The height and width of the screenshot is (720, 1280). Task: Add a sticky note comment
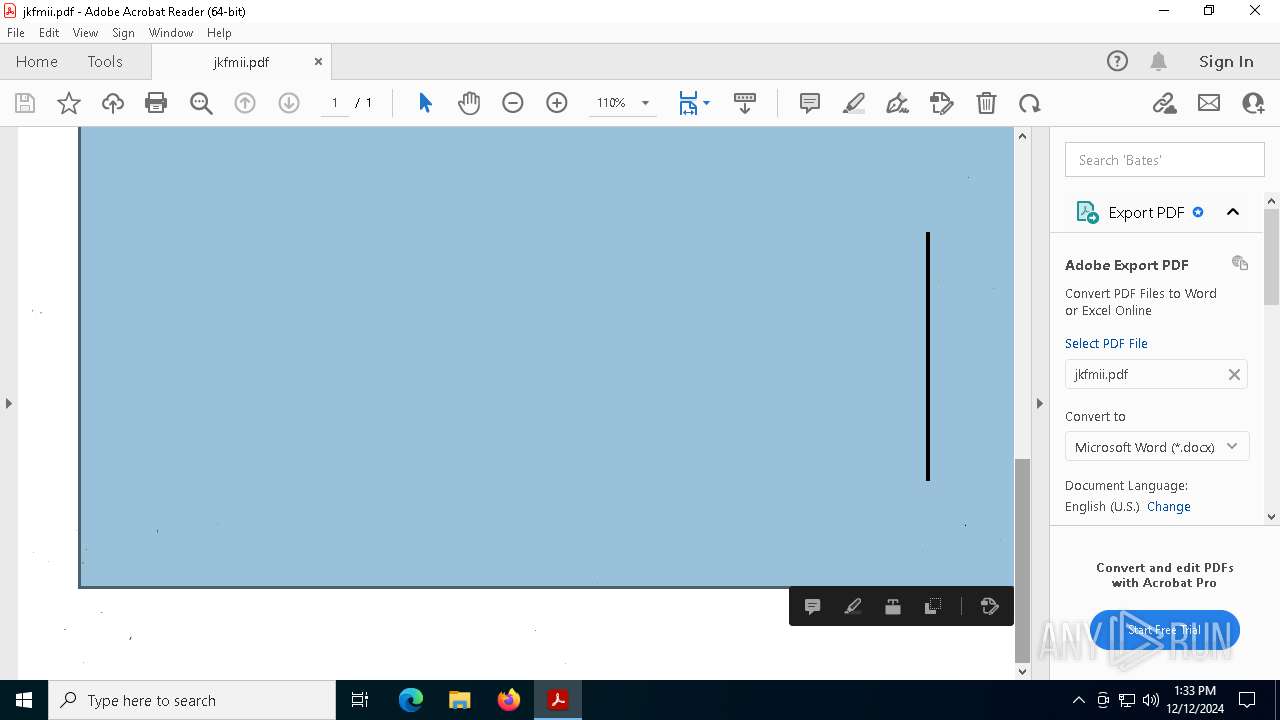(810, 103)
